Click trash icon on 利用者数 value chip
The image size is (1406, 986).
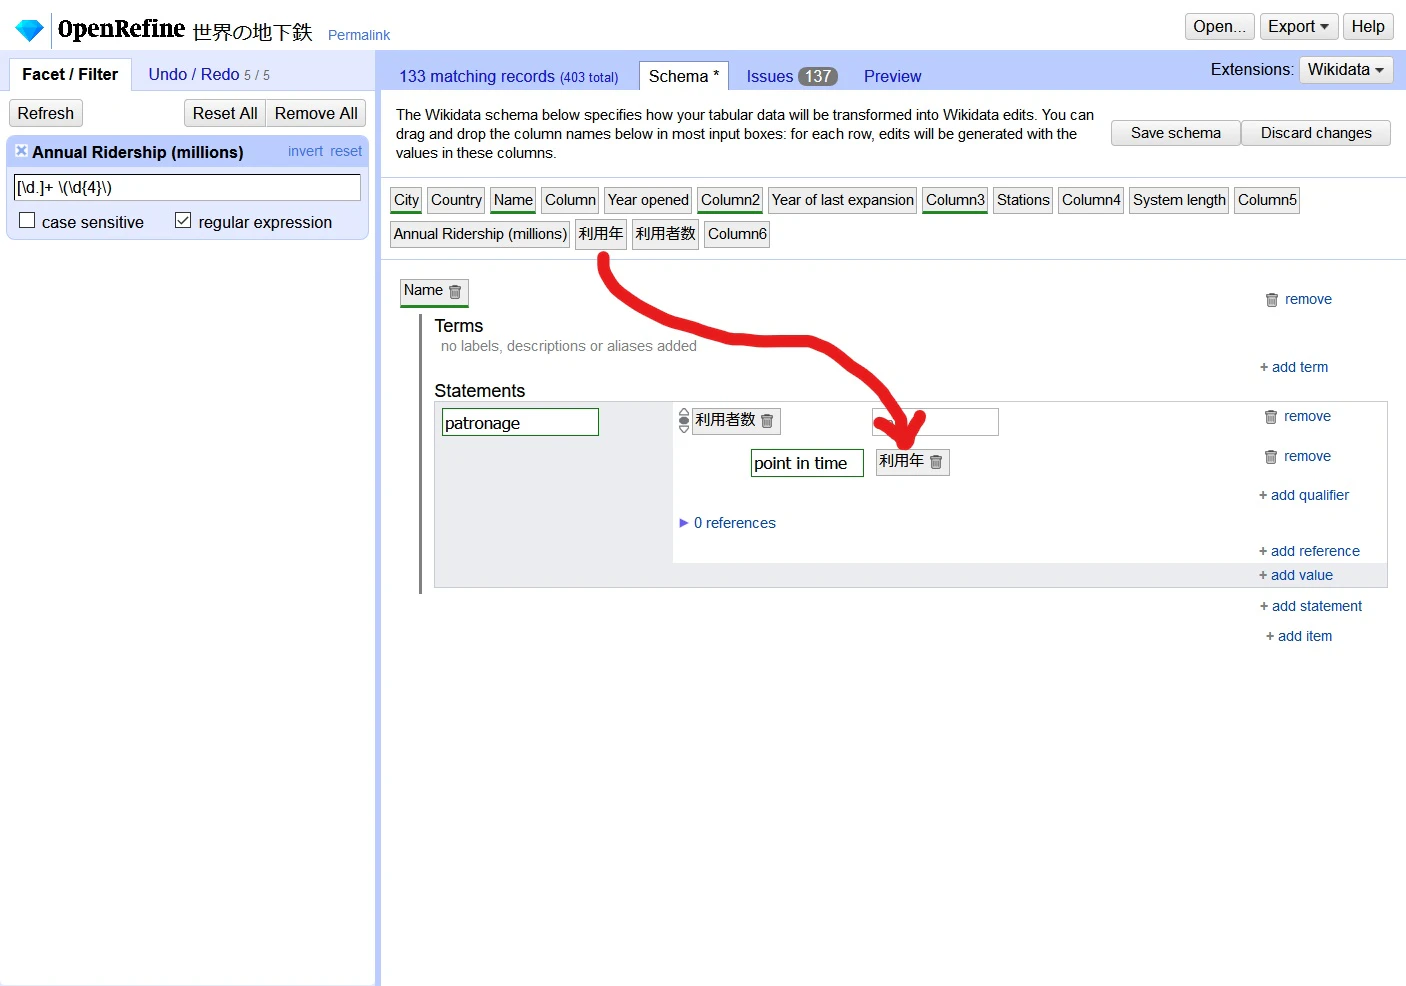767,421
